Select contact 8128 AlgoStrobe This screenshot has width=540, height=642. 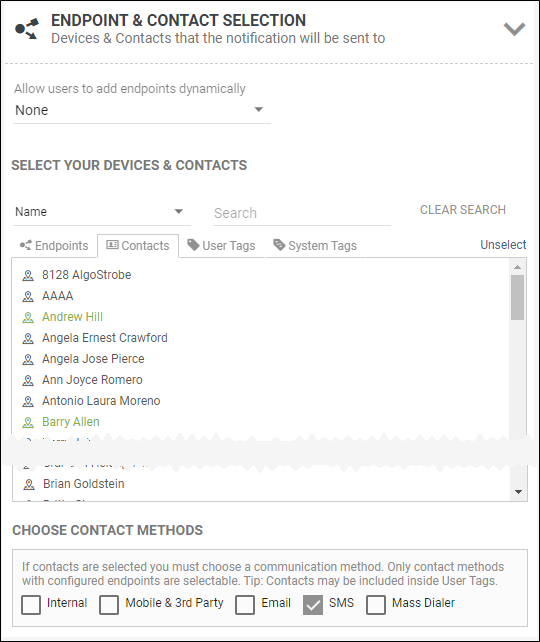click(86, 275)
